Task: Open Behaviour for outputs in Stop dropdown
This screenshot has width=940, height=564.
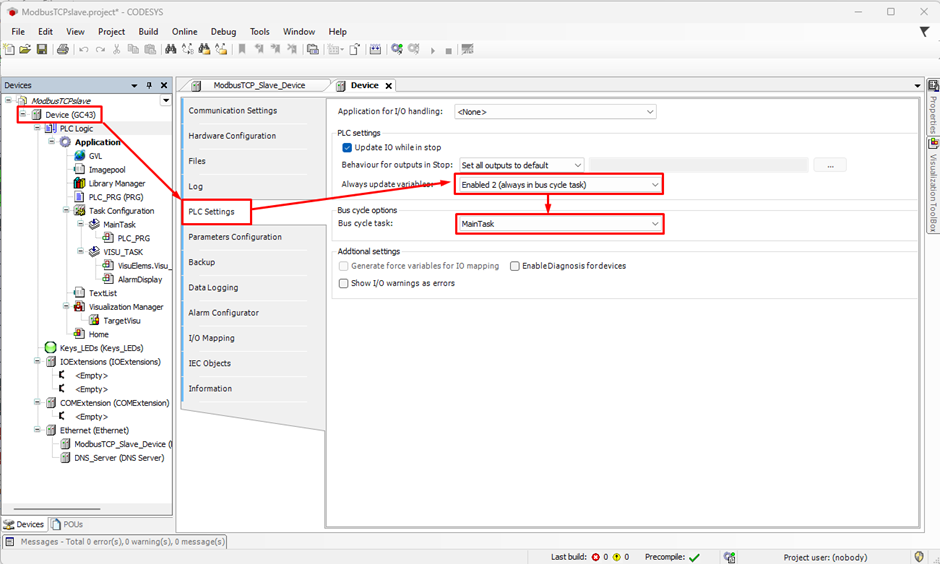Action: [x=522, y=165]
